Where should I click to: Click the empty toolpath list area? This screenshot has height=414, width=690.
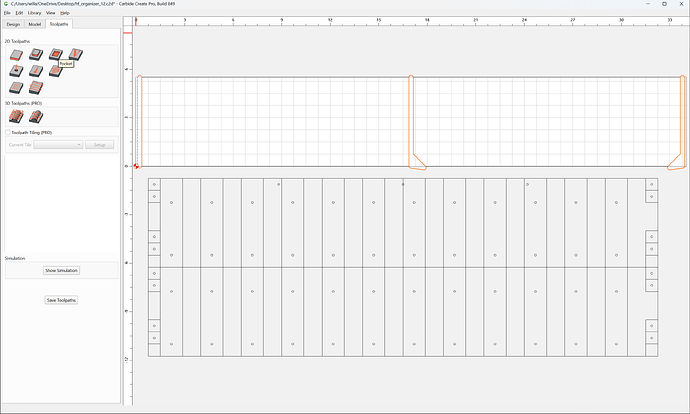[x=62, y=202]
